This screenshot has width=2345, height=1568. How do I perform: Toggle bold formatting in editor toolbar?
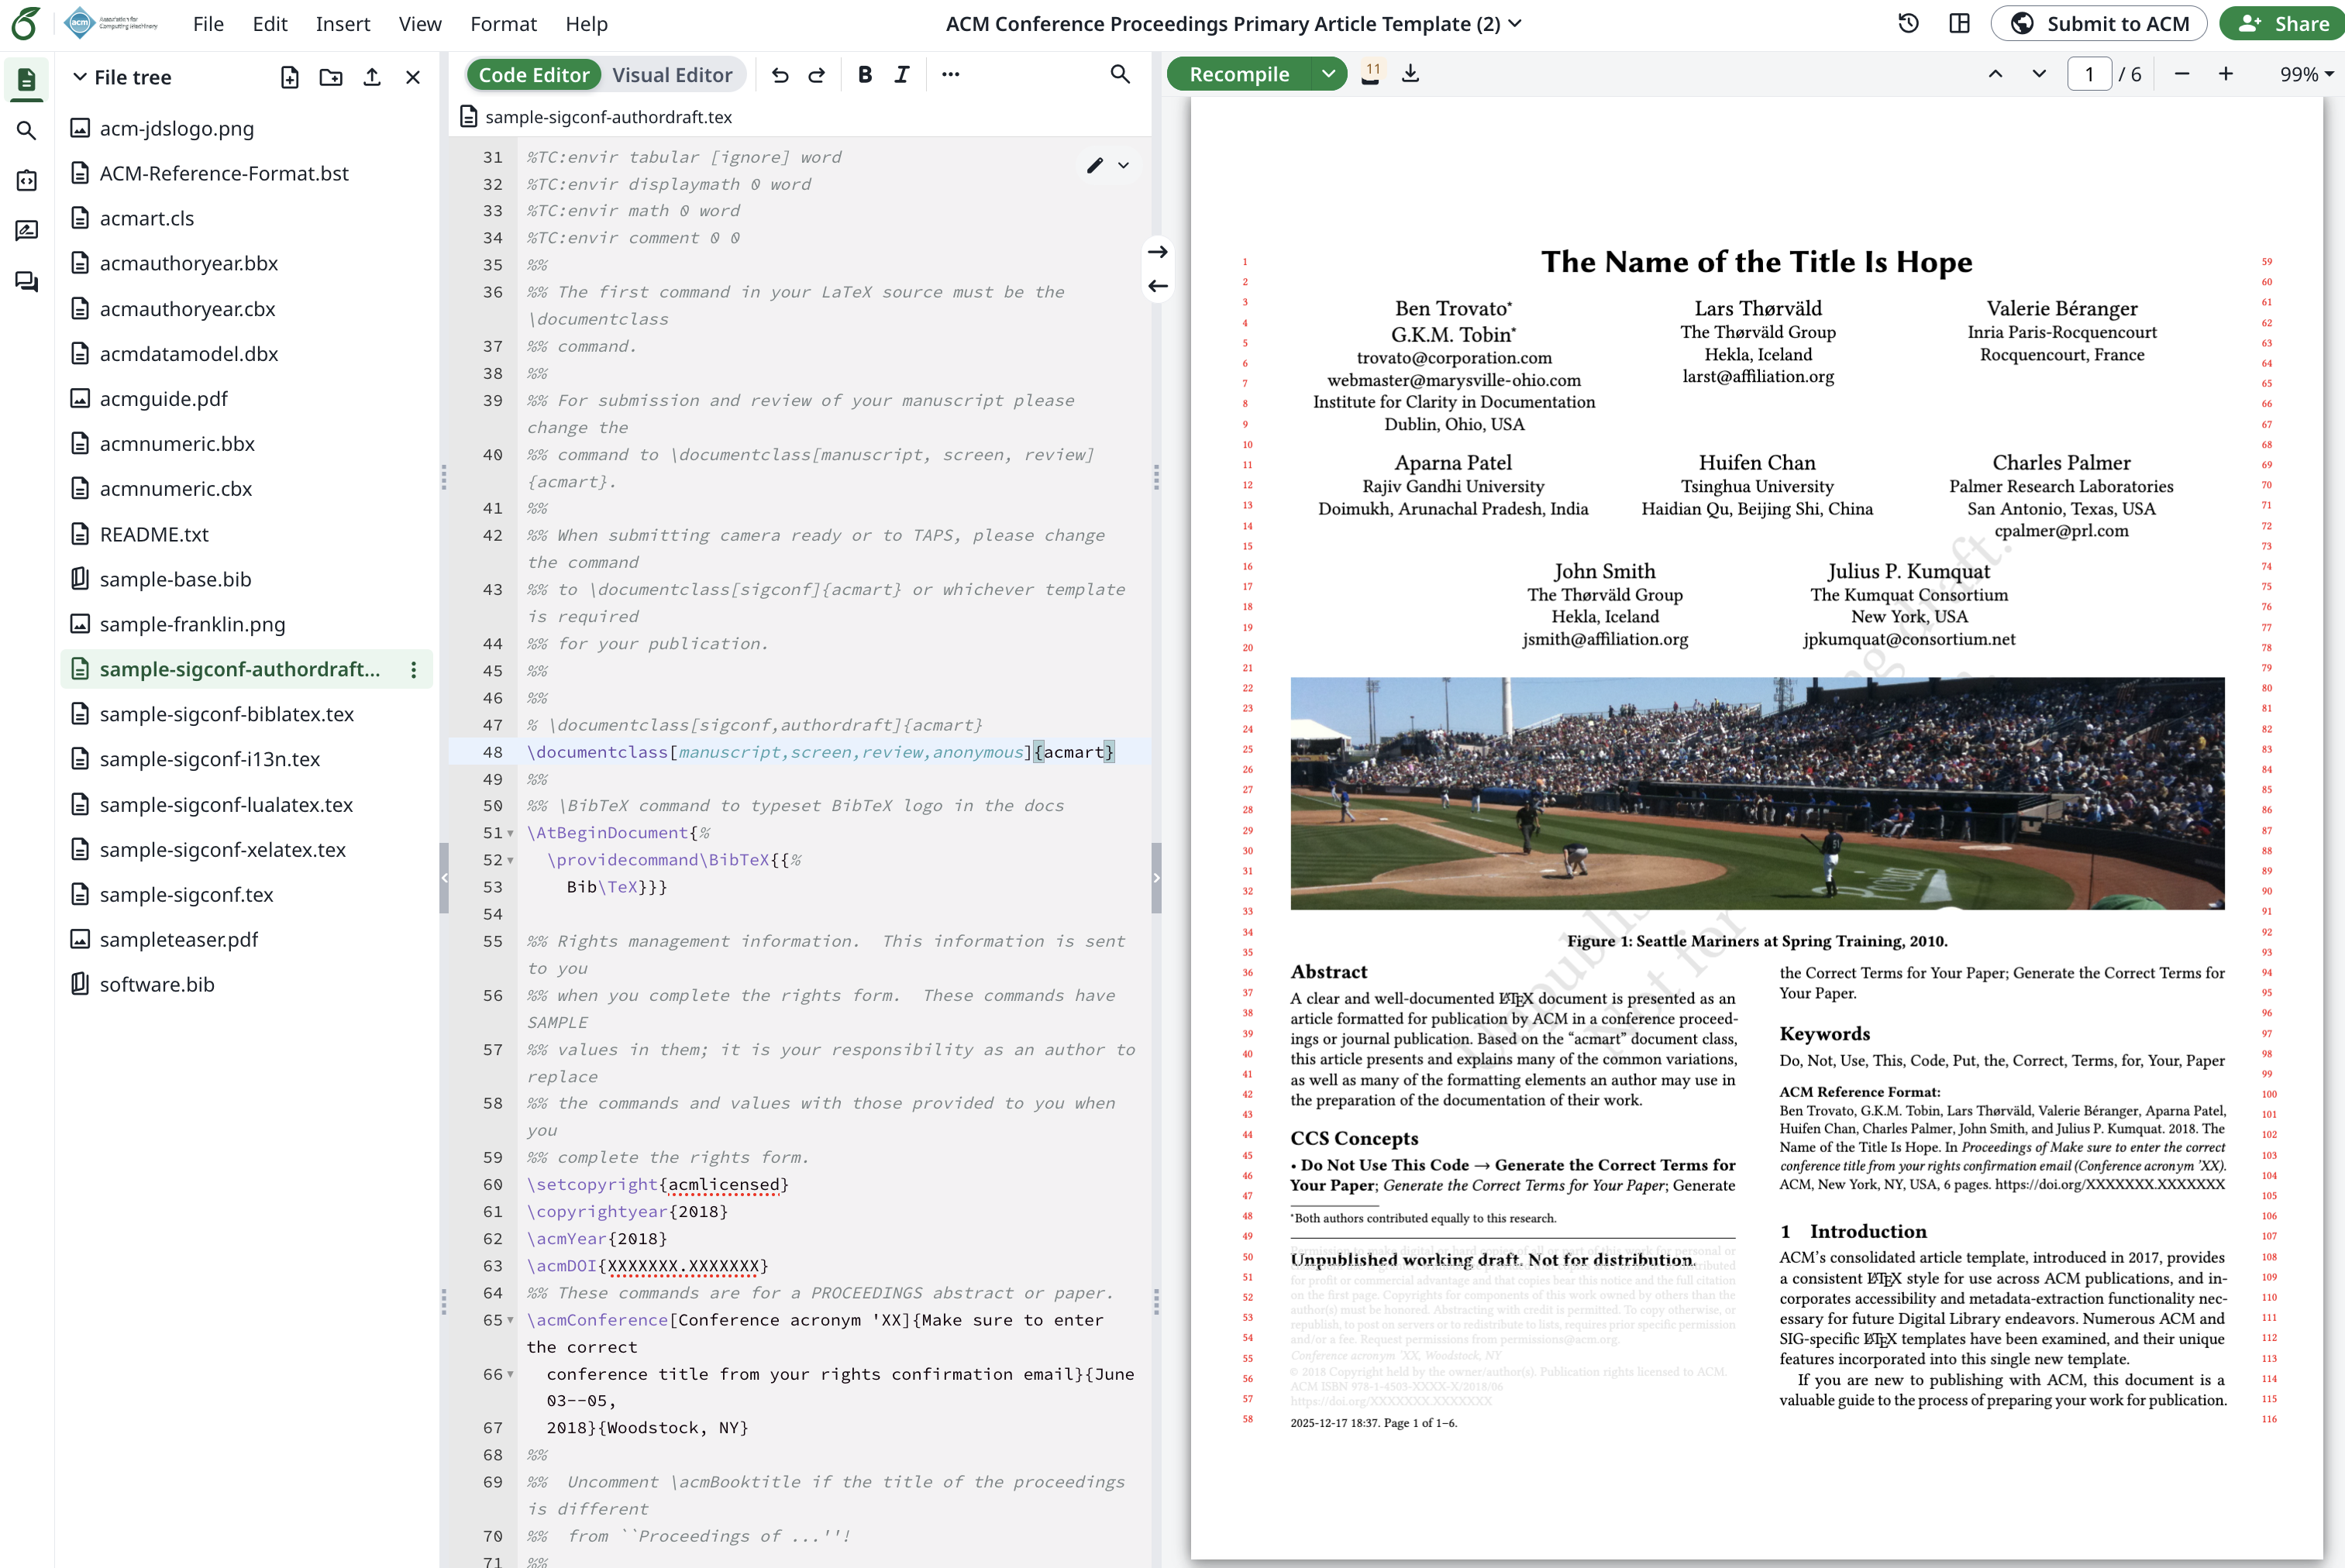pos(865,74)
